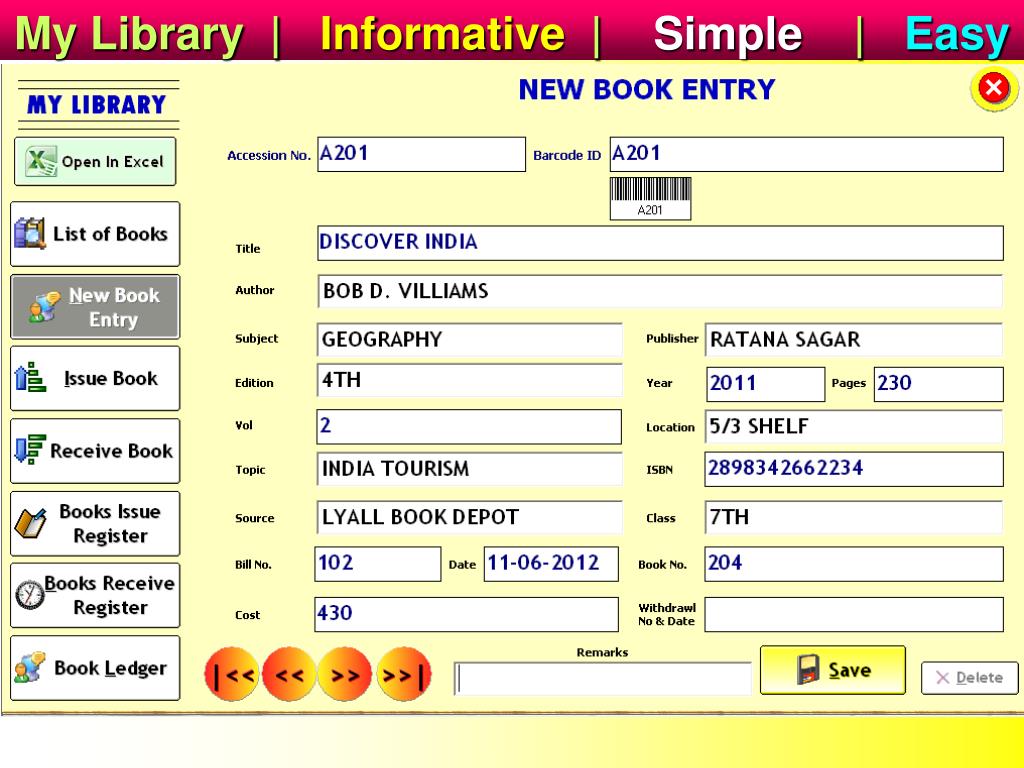The height and width of the screenshot is (768, 1024).
Task: Click the MY LIBRARY logo heading
Action: (x=97, y=104)
